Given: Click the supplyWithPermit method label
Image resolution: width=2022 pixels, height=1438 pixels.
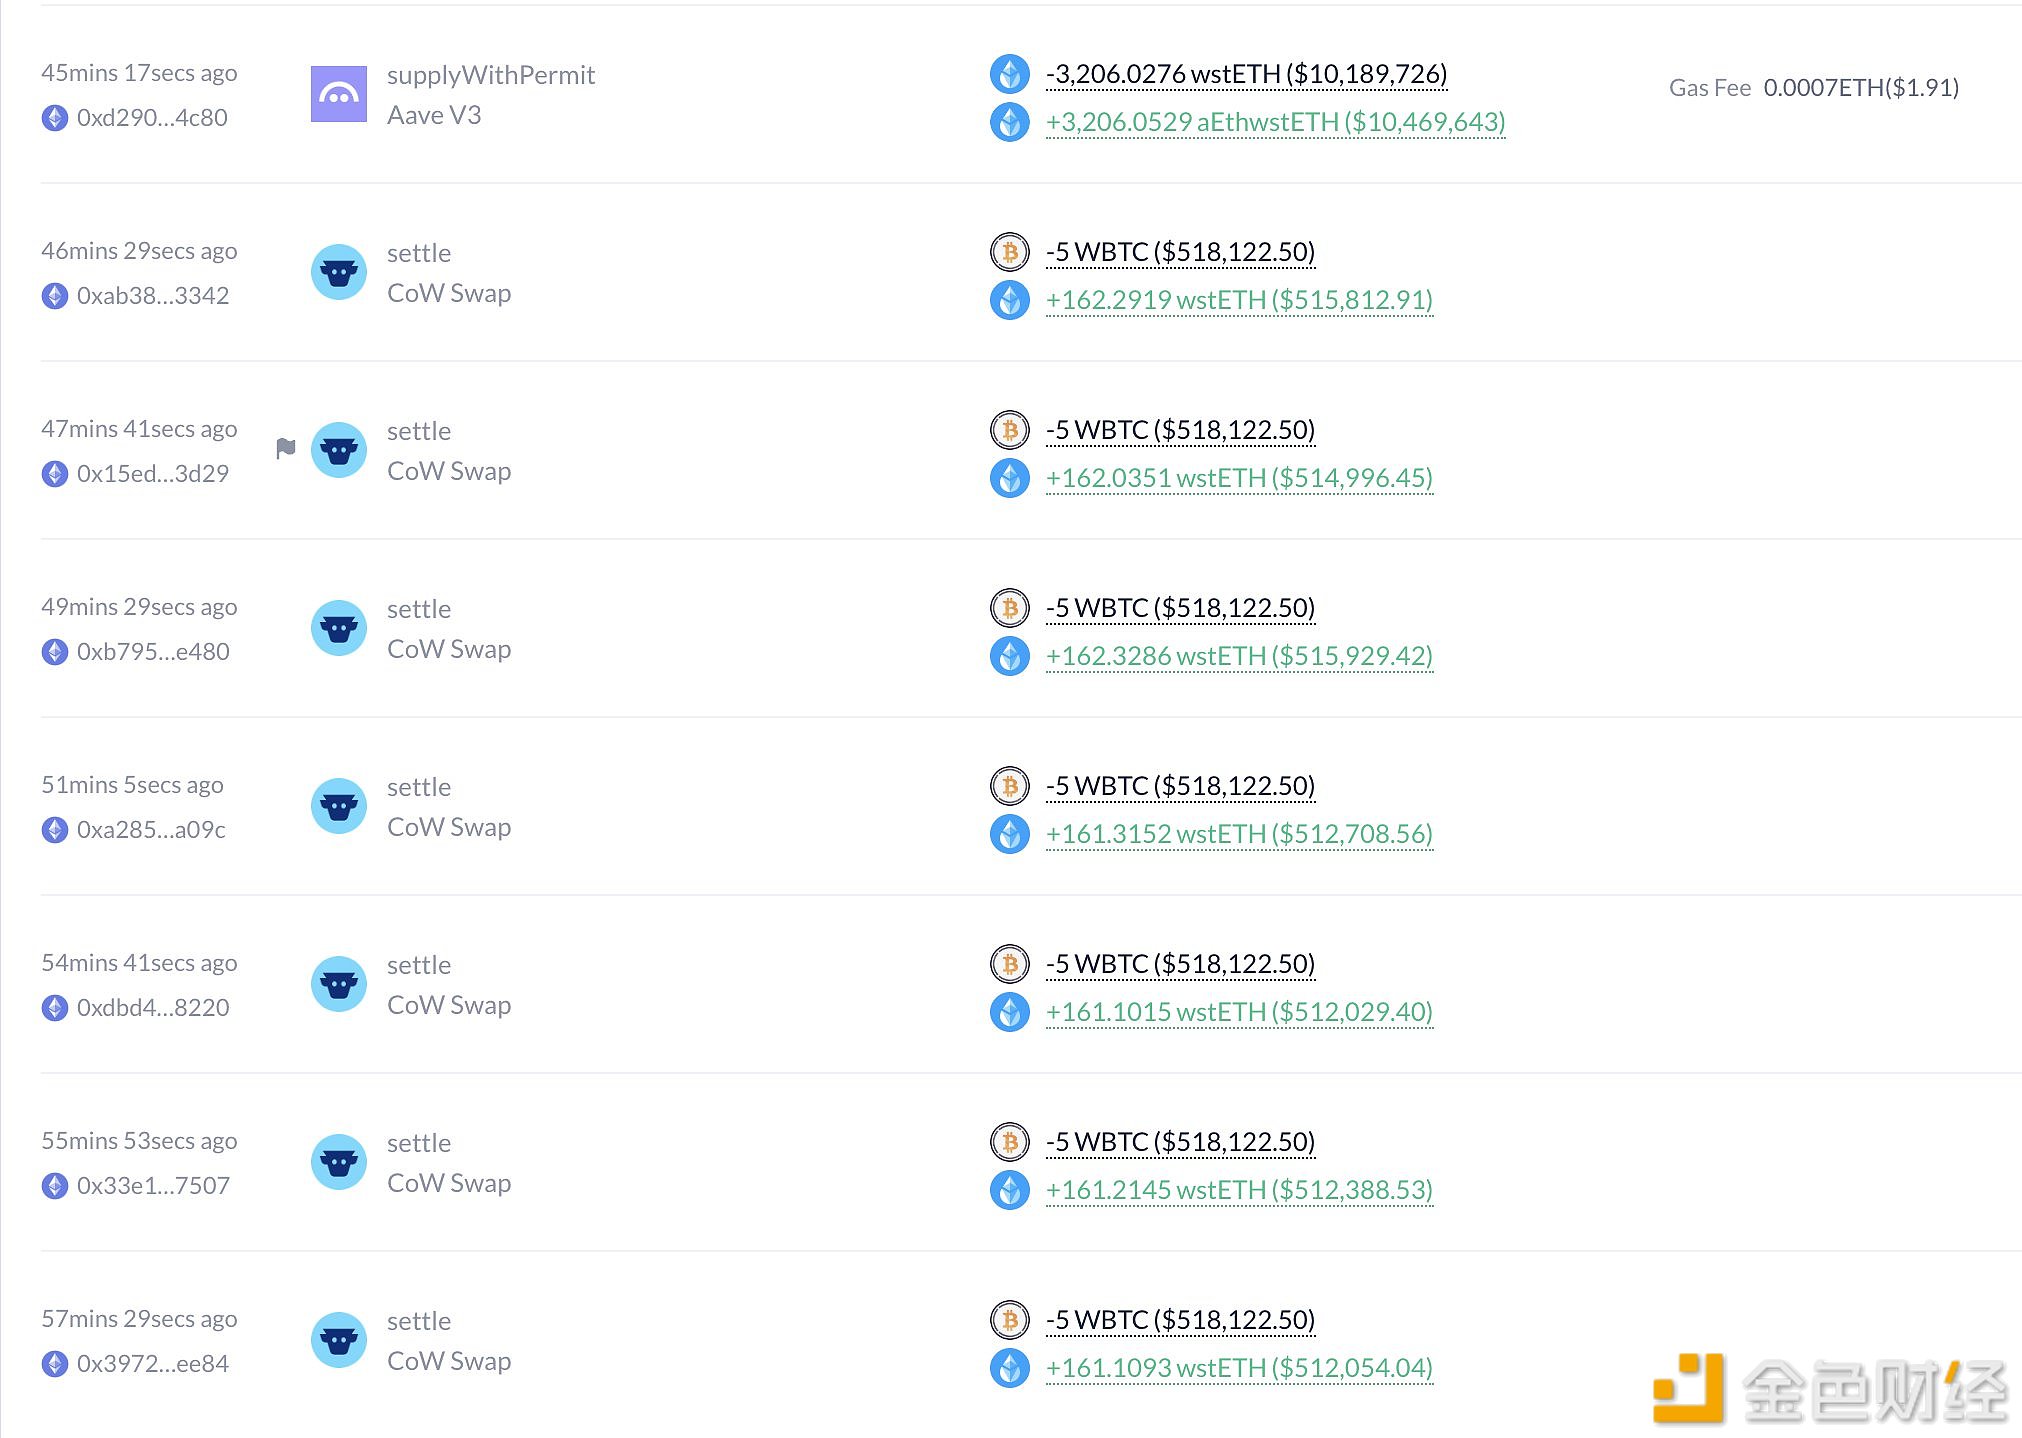Looking at the screenshot, I should pos(491,75).
